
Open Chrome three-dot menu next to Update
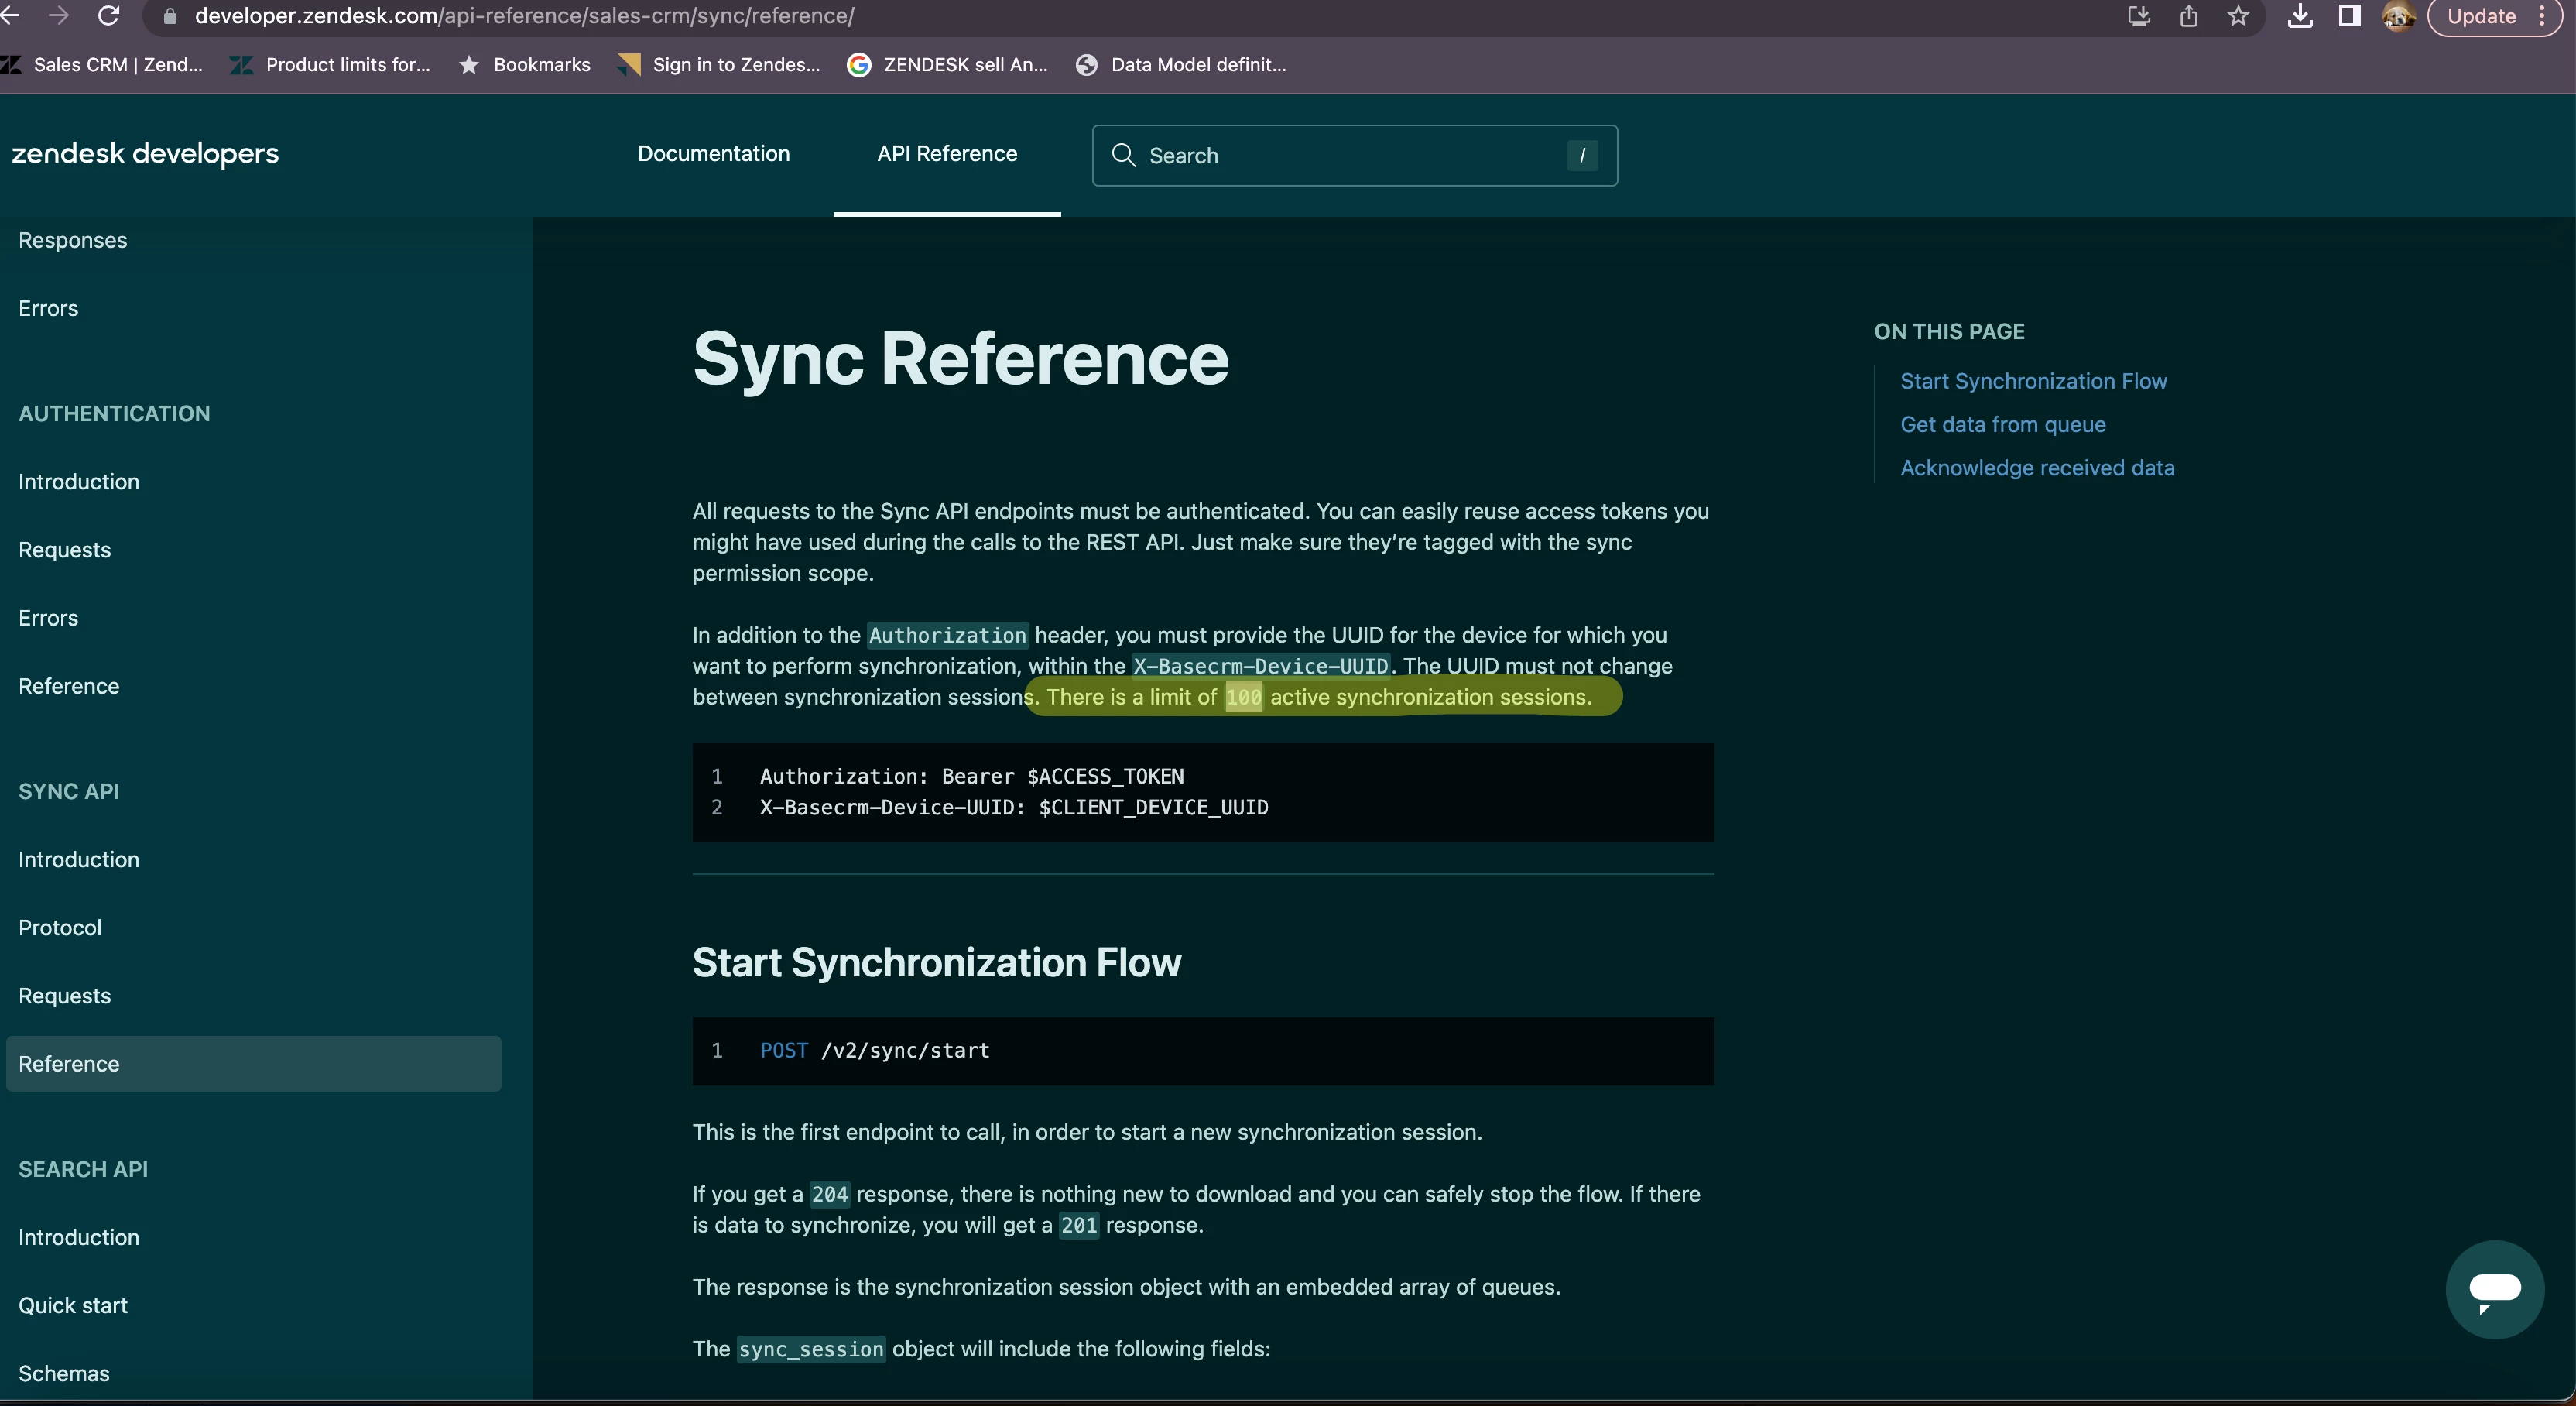(x=2542, y=16)
